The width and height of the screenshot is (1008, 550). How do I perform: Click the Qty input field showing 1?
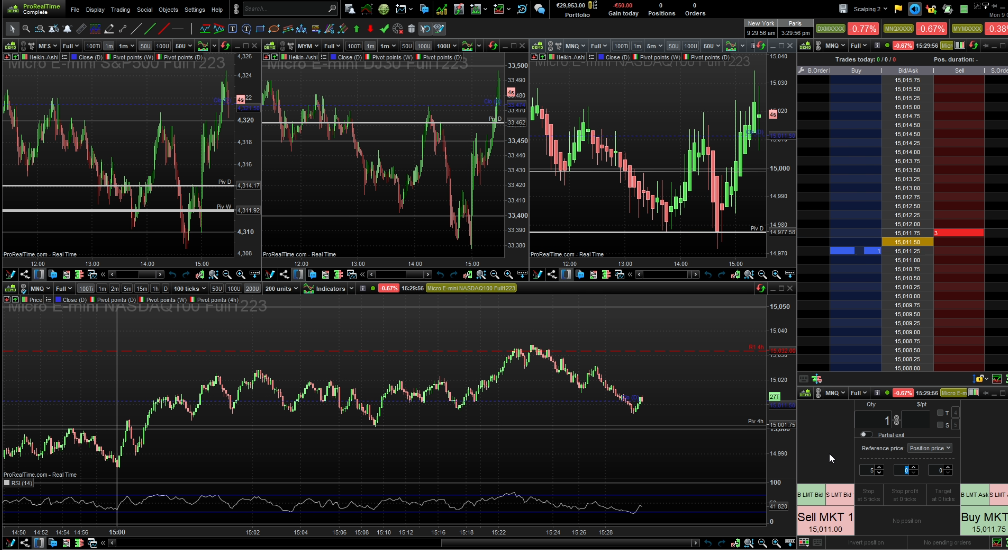pos(873,420)
